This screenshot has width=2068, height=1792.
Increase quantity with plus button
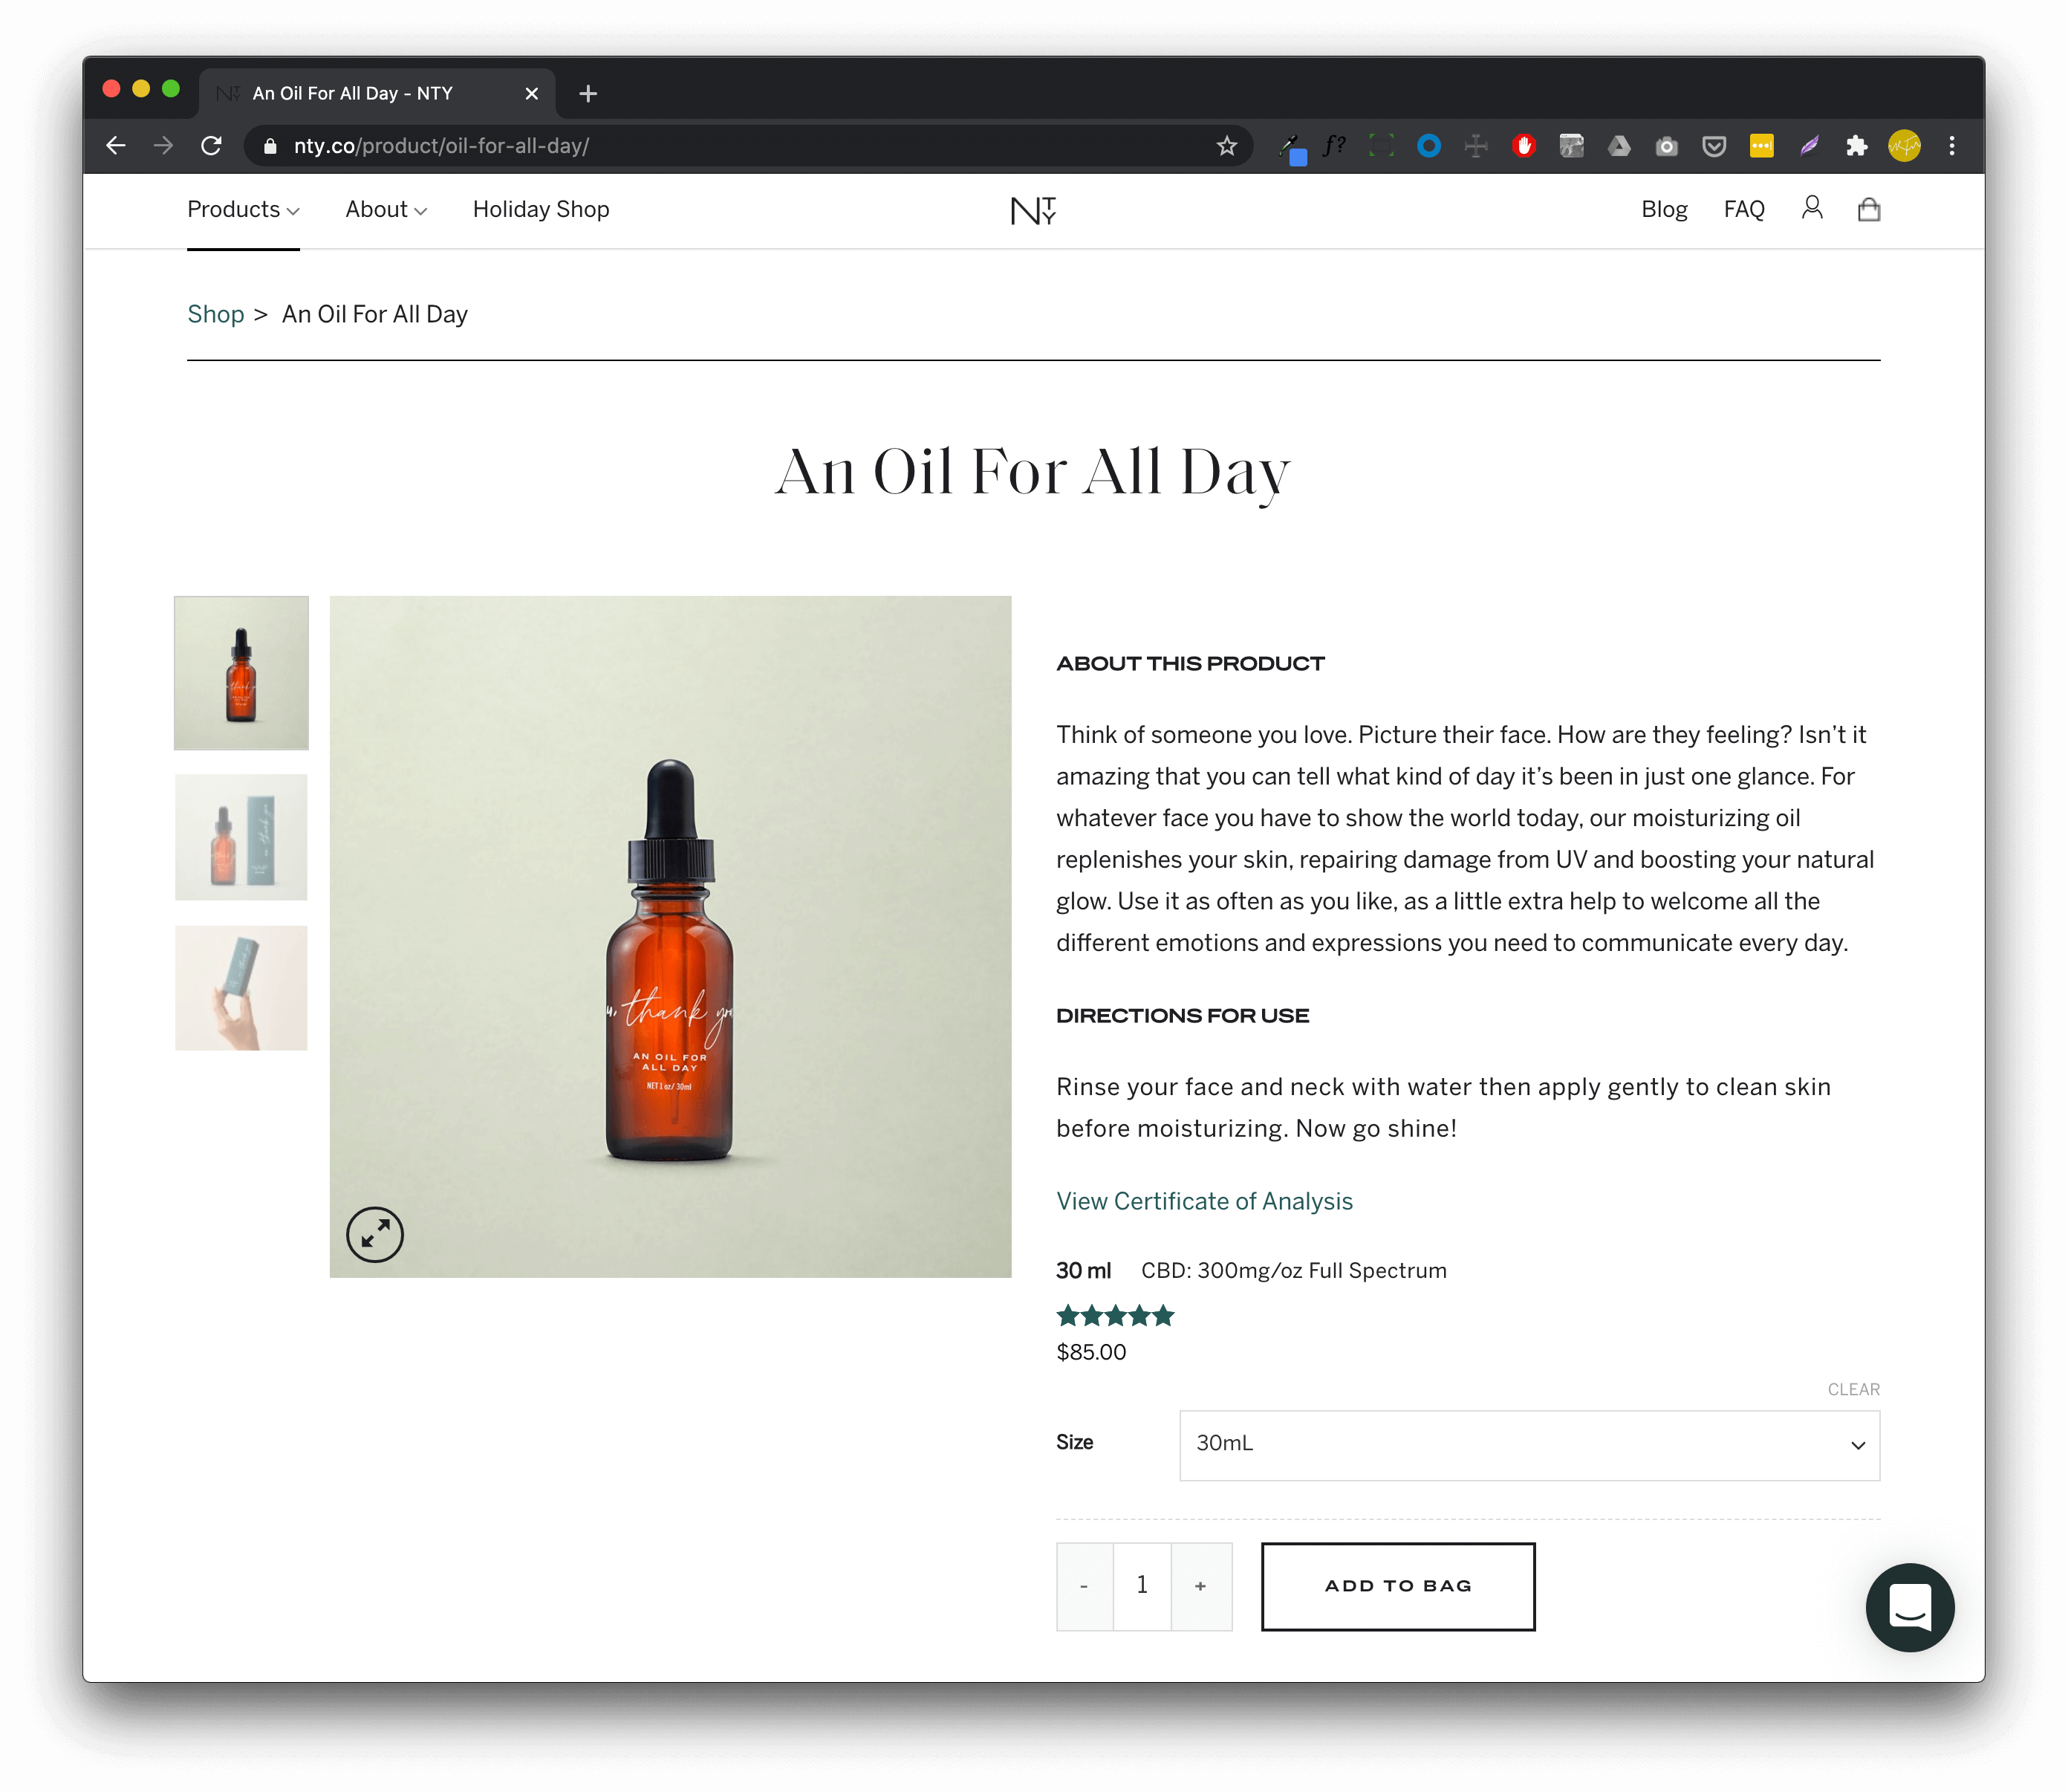pos(1200,1585)
